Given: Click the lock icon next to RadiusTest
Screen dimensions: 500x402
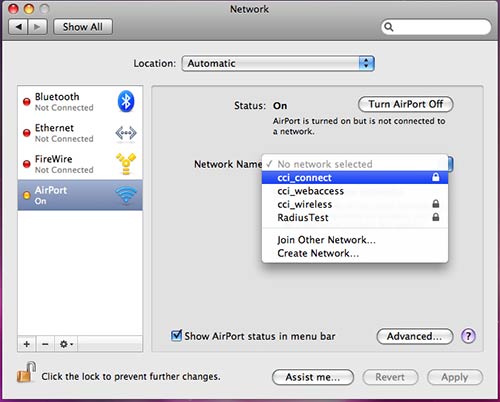Looking at the screenshot, I should point(436,217).
